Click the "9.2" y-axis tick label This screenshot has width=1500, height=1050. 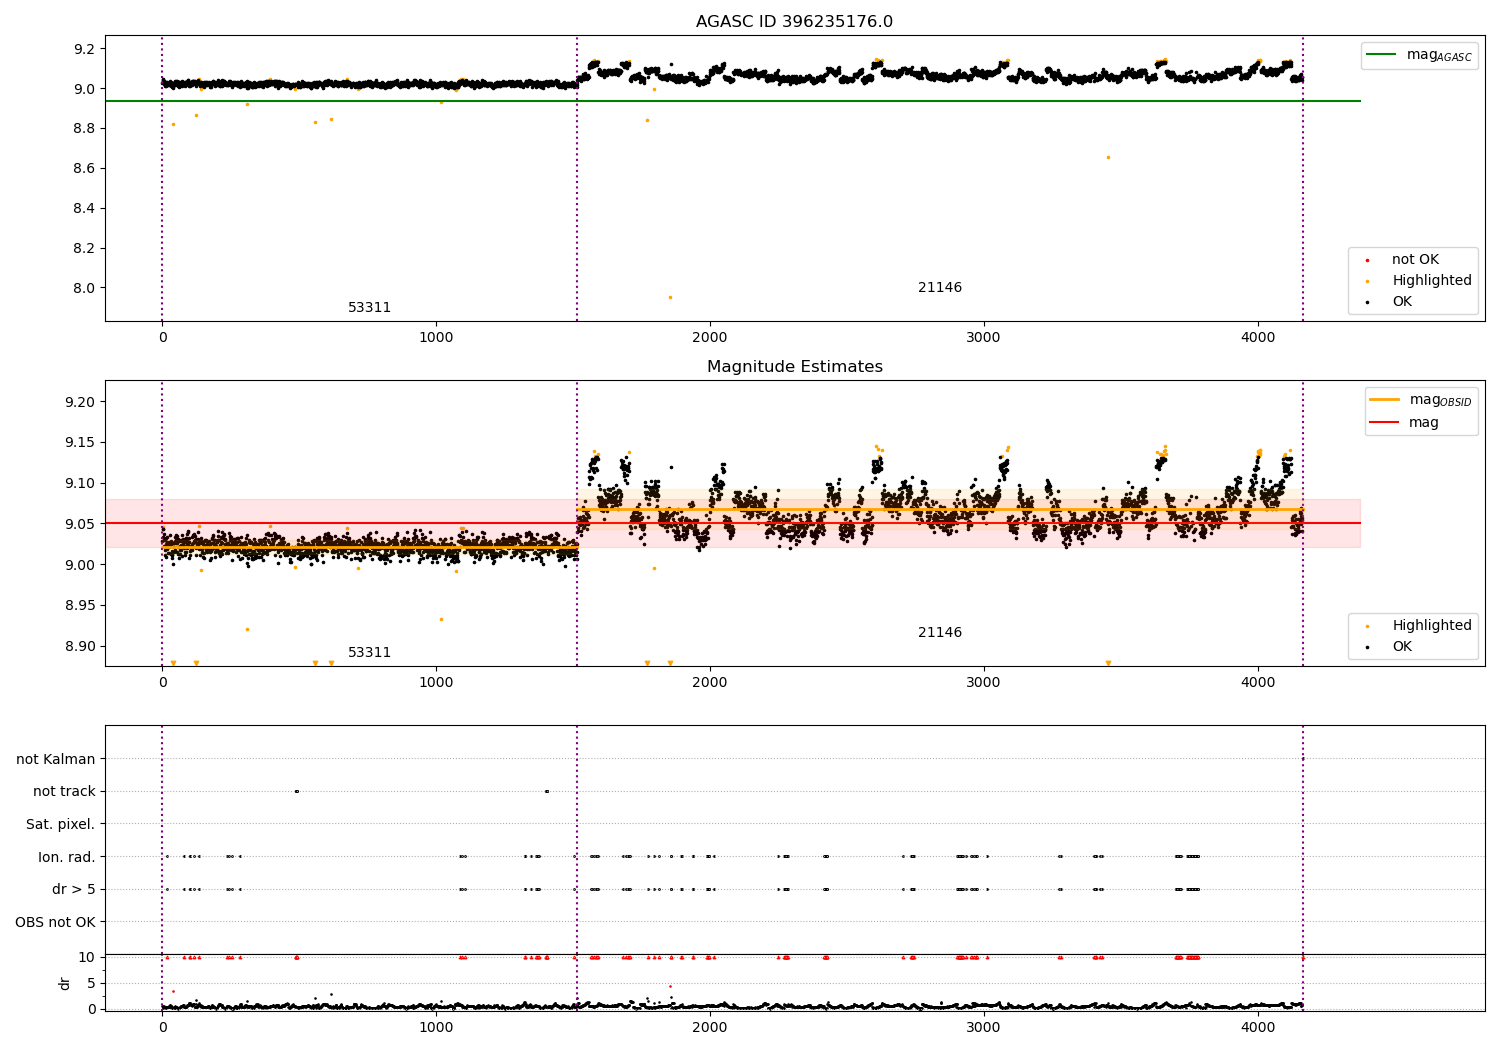(84, 49)
